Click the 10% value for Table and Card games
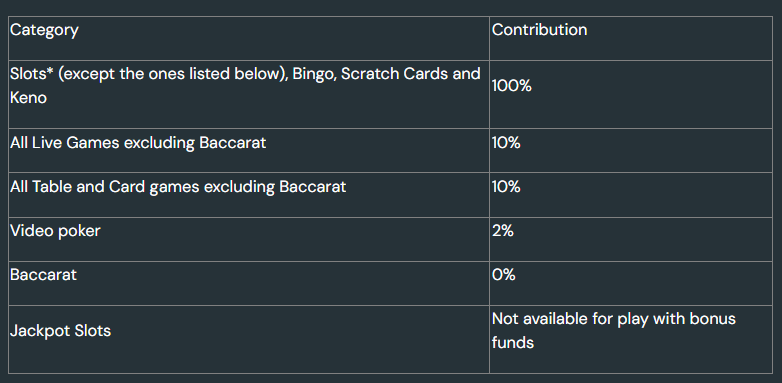This screenshot has width=782, height=383. [506, 187]
